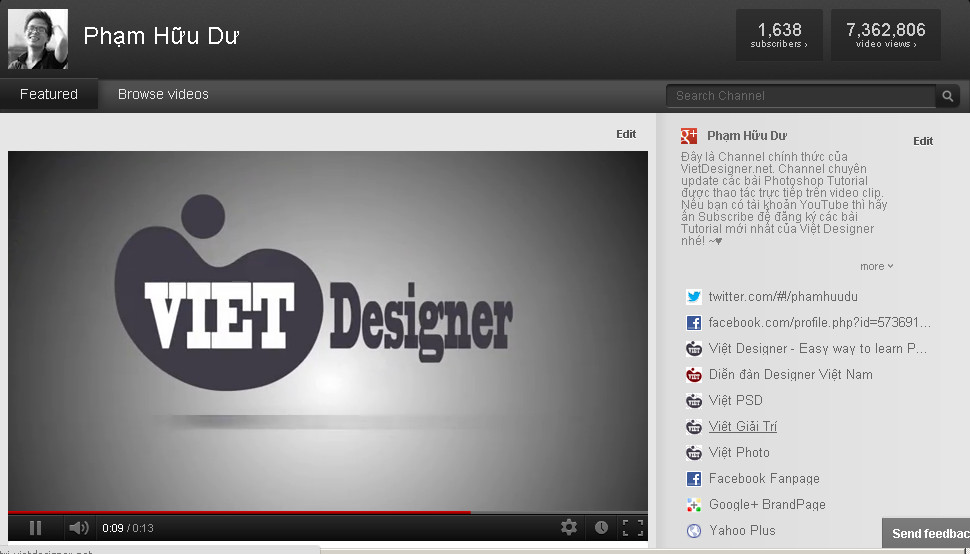Open video settings gear icon
Viewport: 970px width, 554px height.
click(569, 527)
